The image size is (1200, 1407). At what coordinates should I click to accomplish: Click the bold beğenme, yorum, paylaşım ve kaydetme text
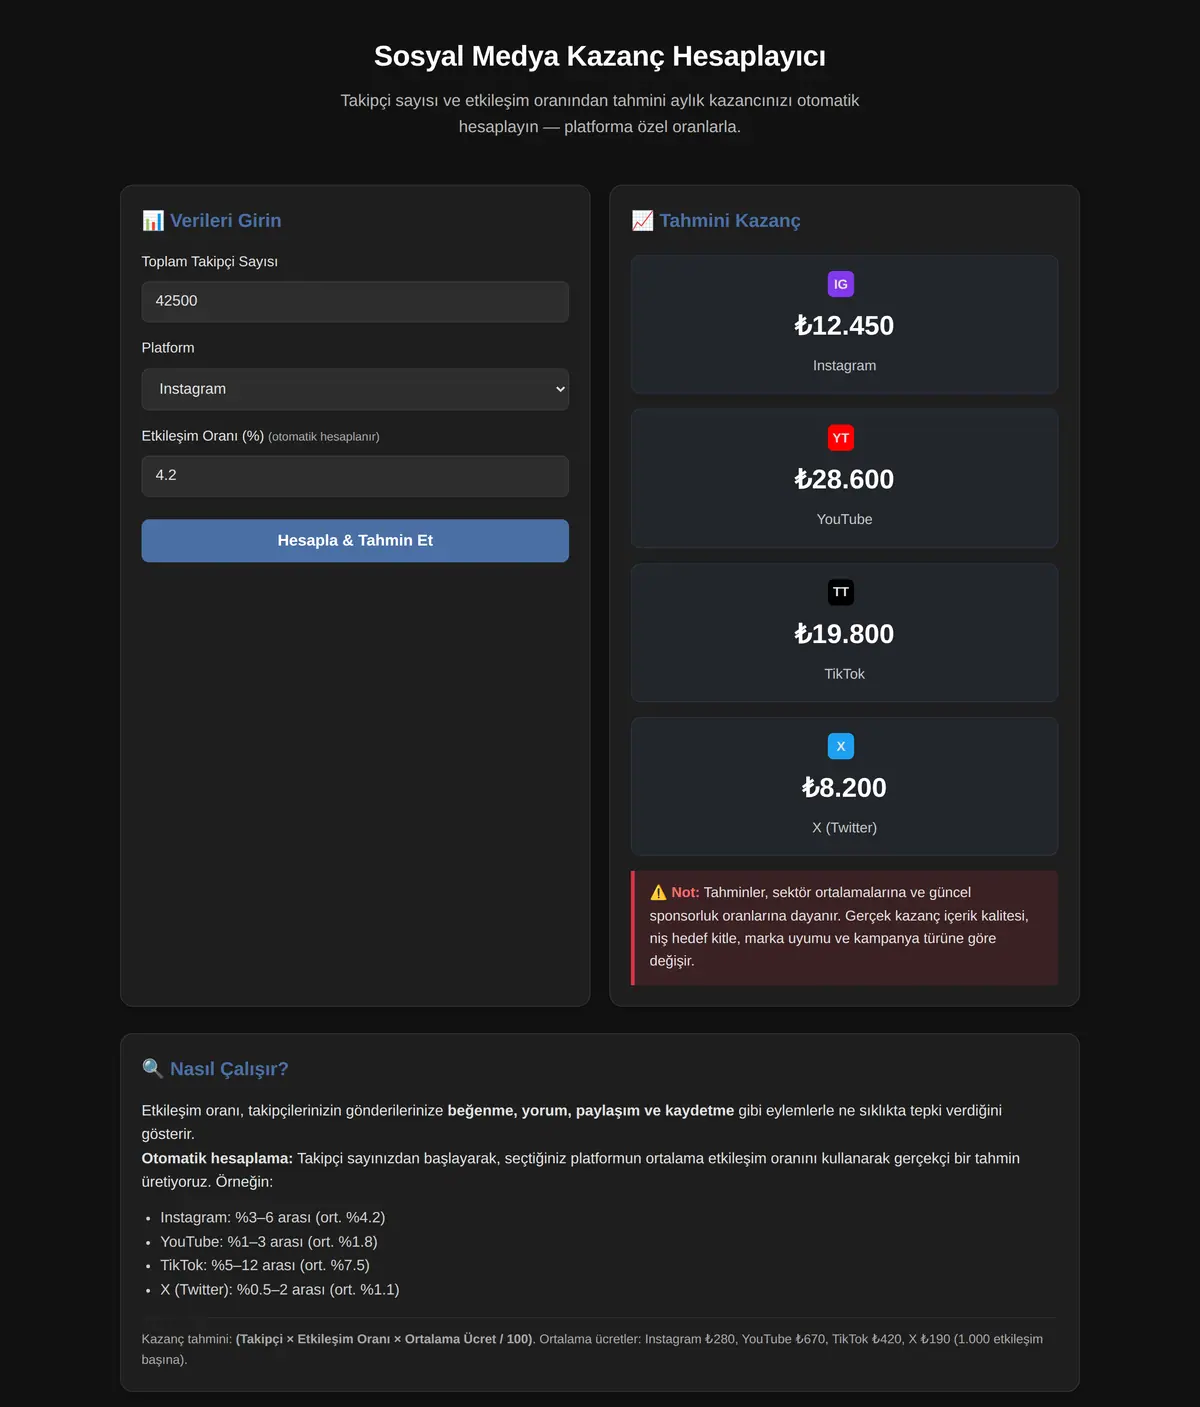point(591,1110)
